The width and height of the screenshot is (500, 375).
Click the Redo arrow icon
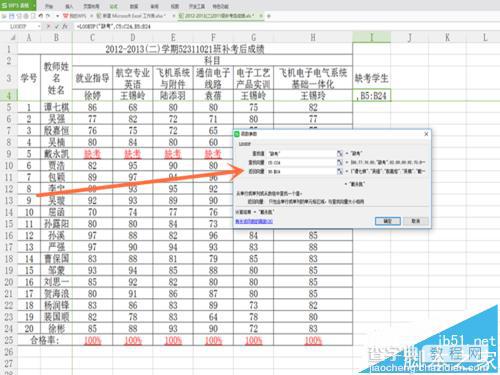click(48, 16)
